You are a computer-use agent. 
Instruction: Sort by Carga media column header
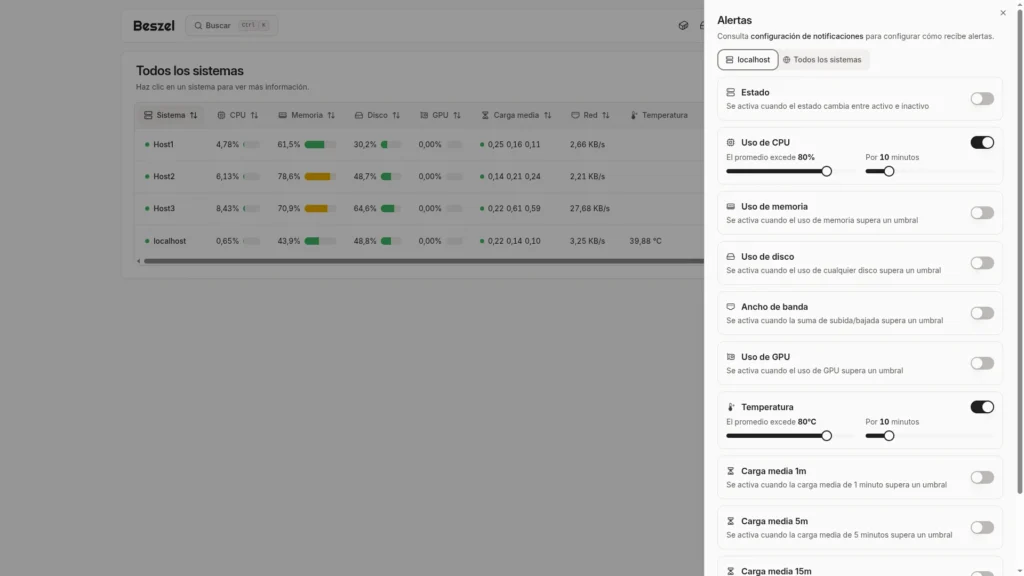pos(515,115)
